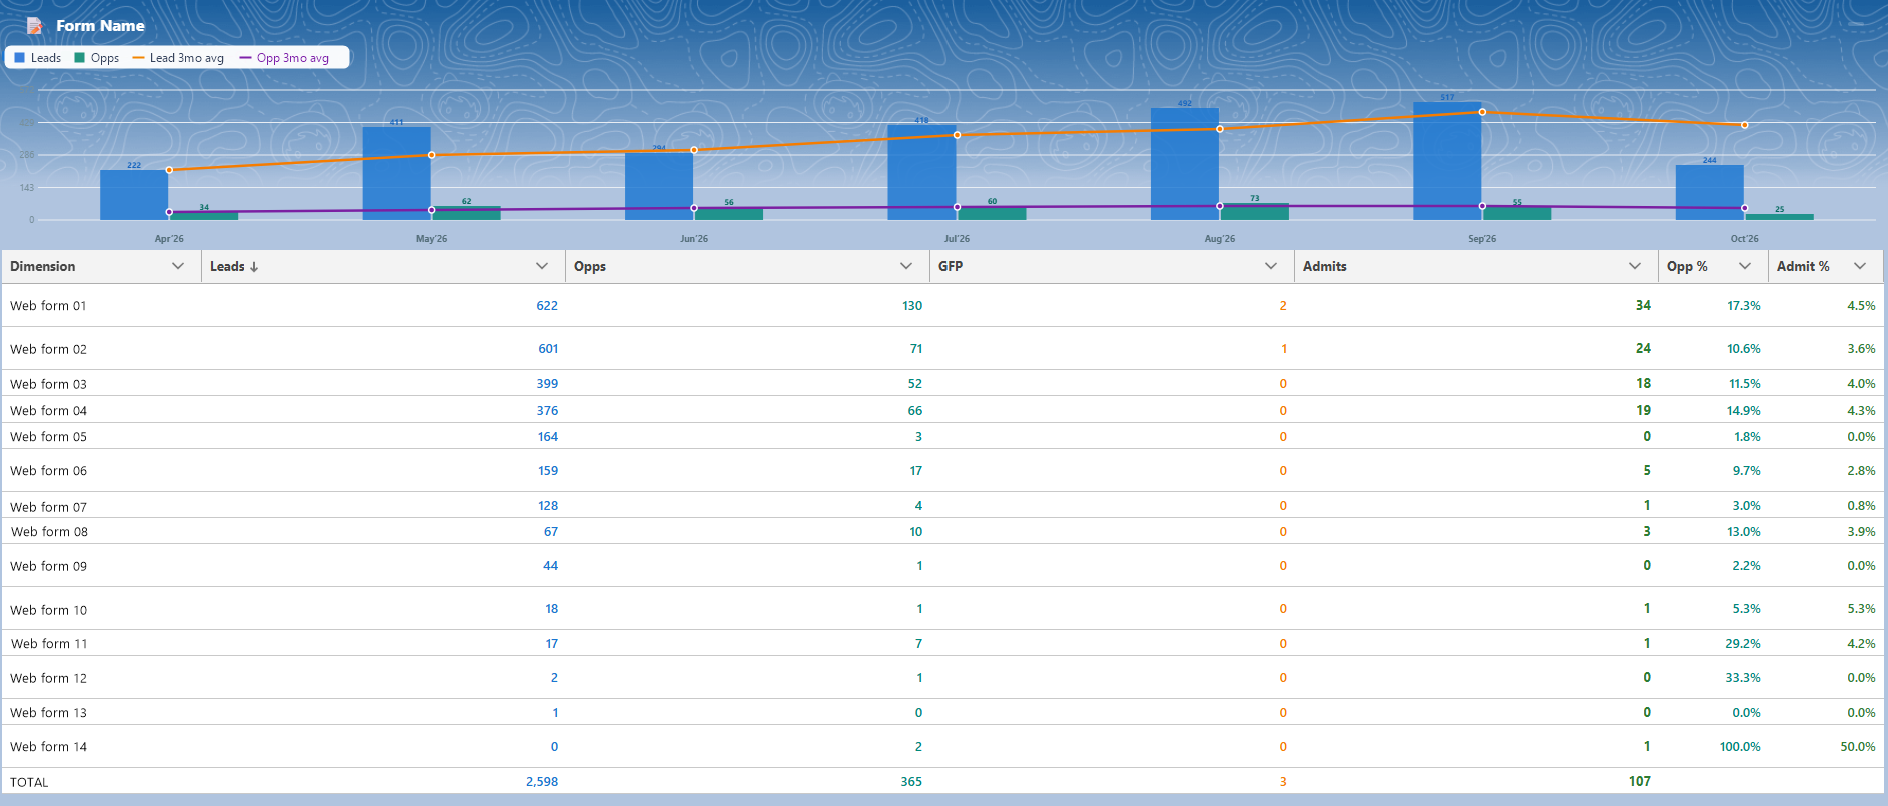Open the Opp % column dropdown arrow

(1745, 266)
